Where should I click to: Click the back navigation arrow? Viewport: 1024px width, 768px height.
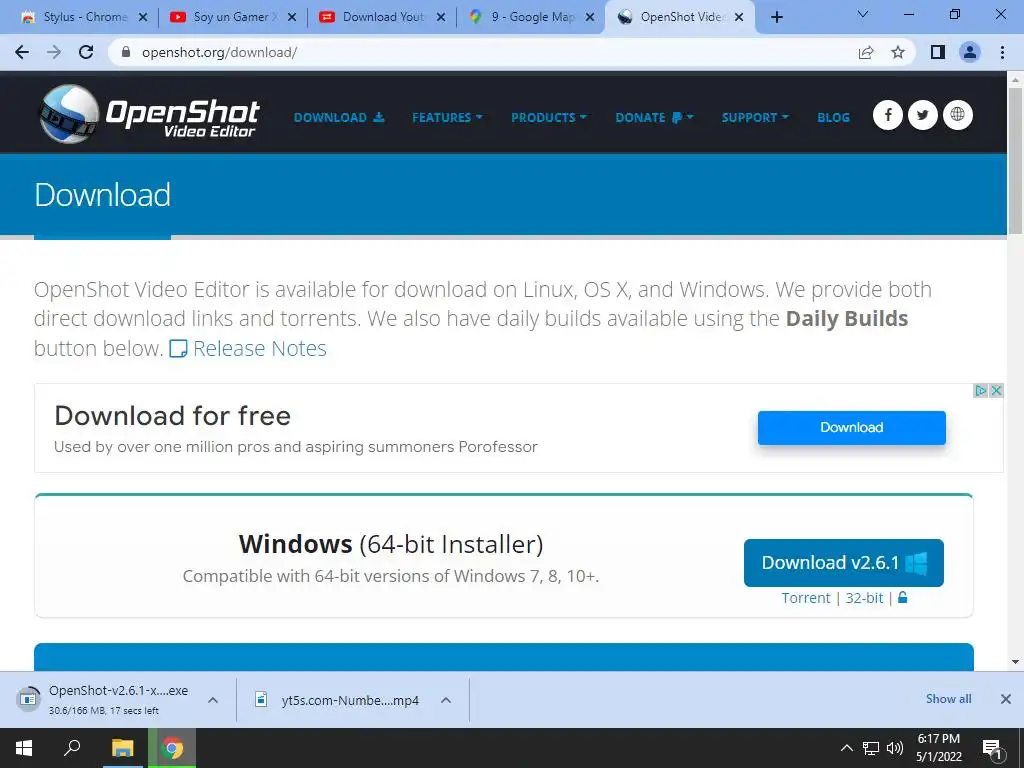(x=22, y=52)
